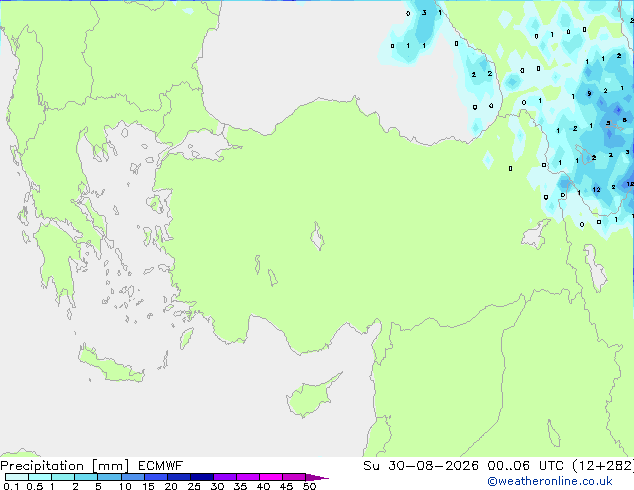
Task: Click the '(12+282)' forecast run text
Action: coord(603,466)
